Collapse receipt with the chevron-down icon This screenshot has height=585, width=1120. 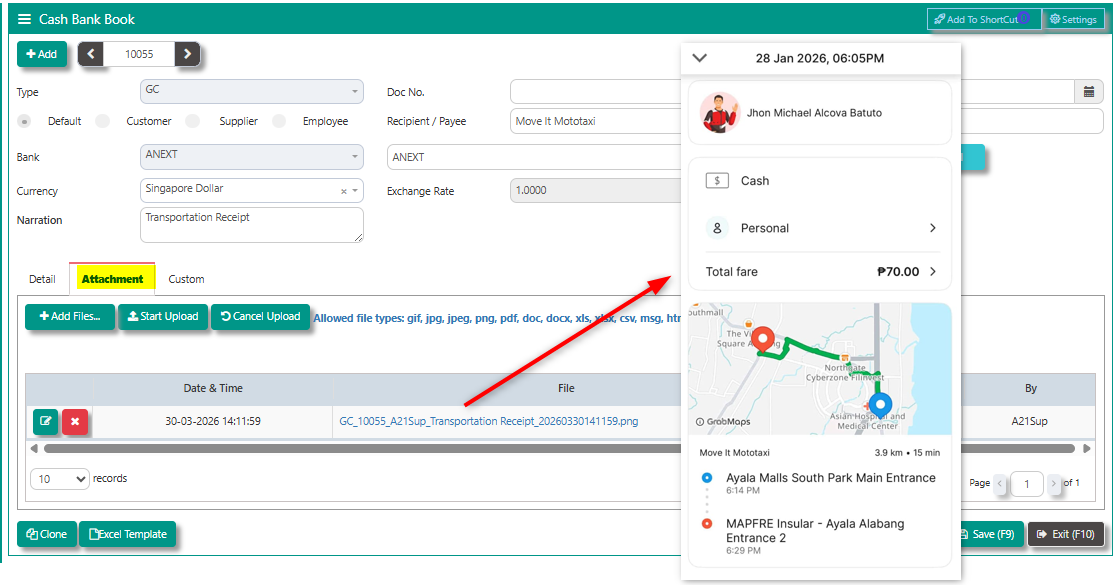coord(700,58)
